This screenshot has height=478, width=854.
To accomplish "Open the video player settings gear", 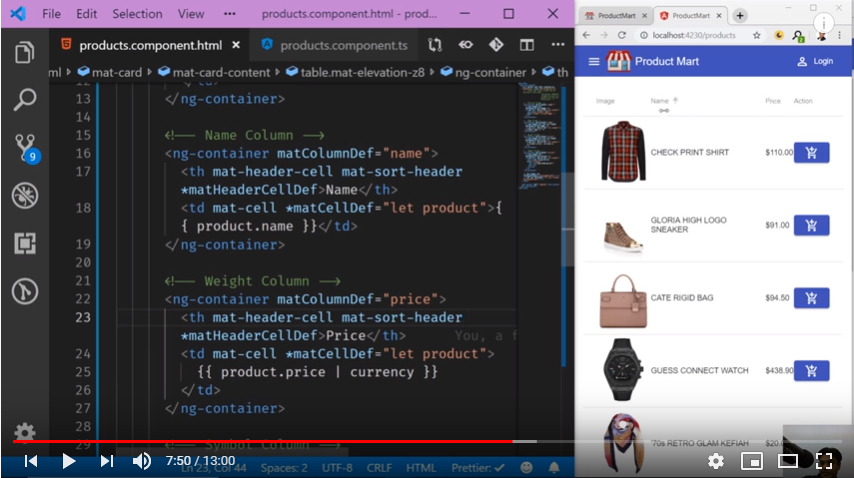I will 716,461.
